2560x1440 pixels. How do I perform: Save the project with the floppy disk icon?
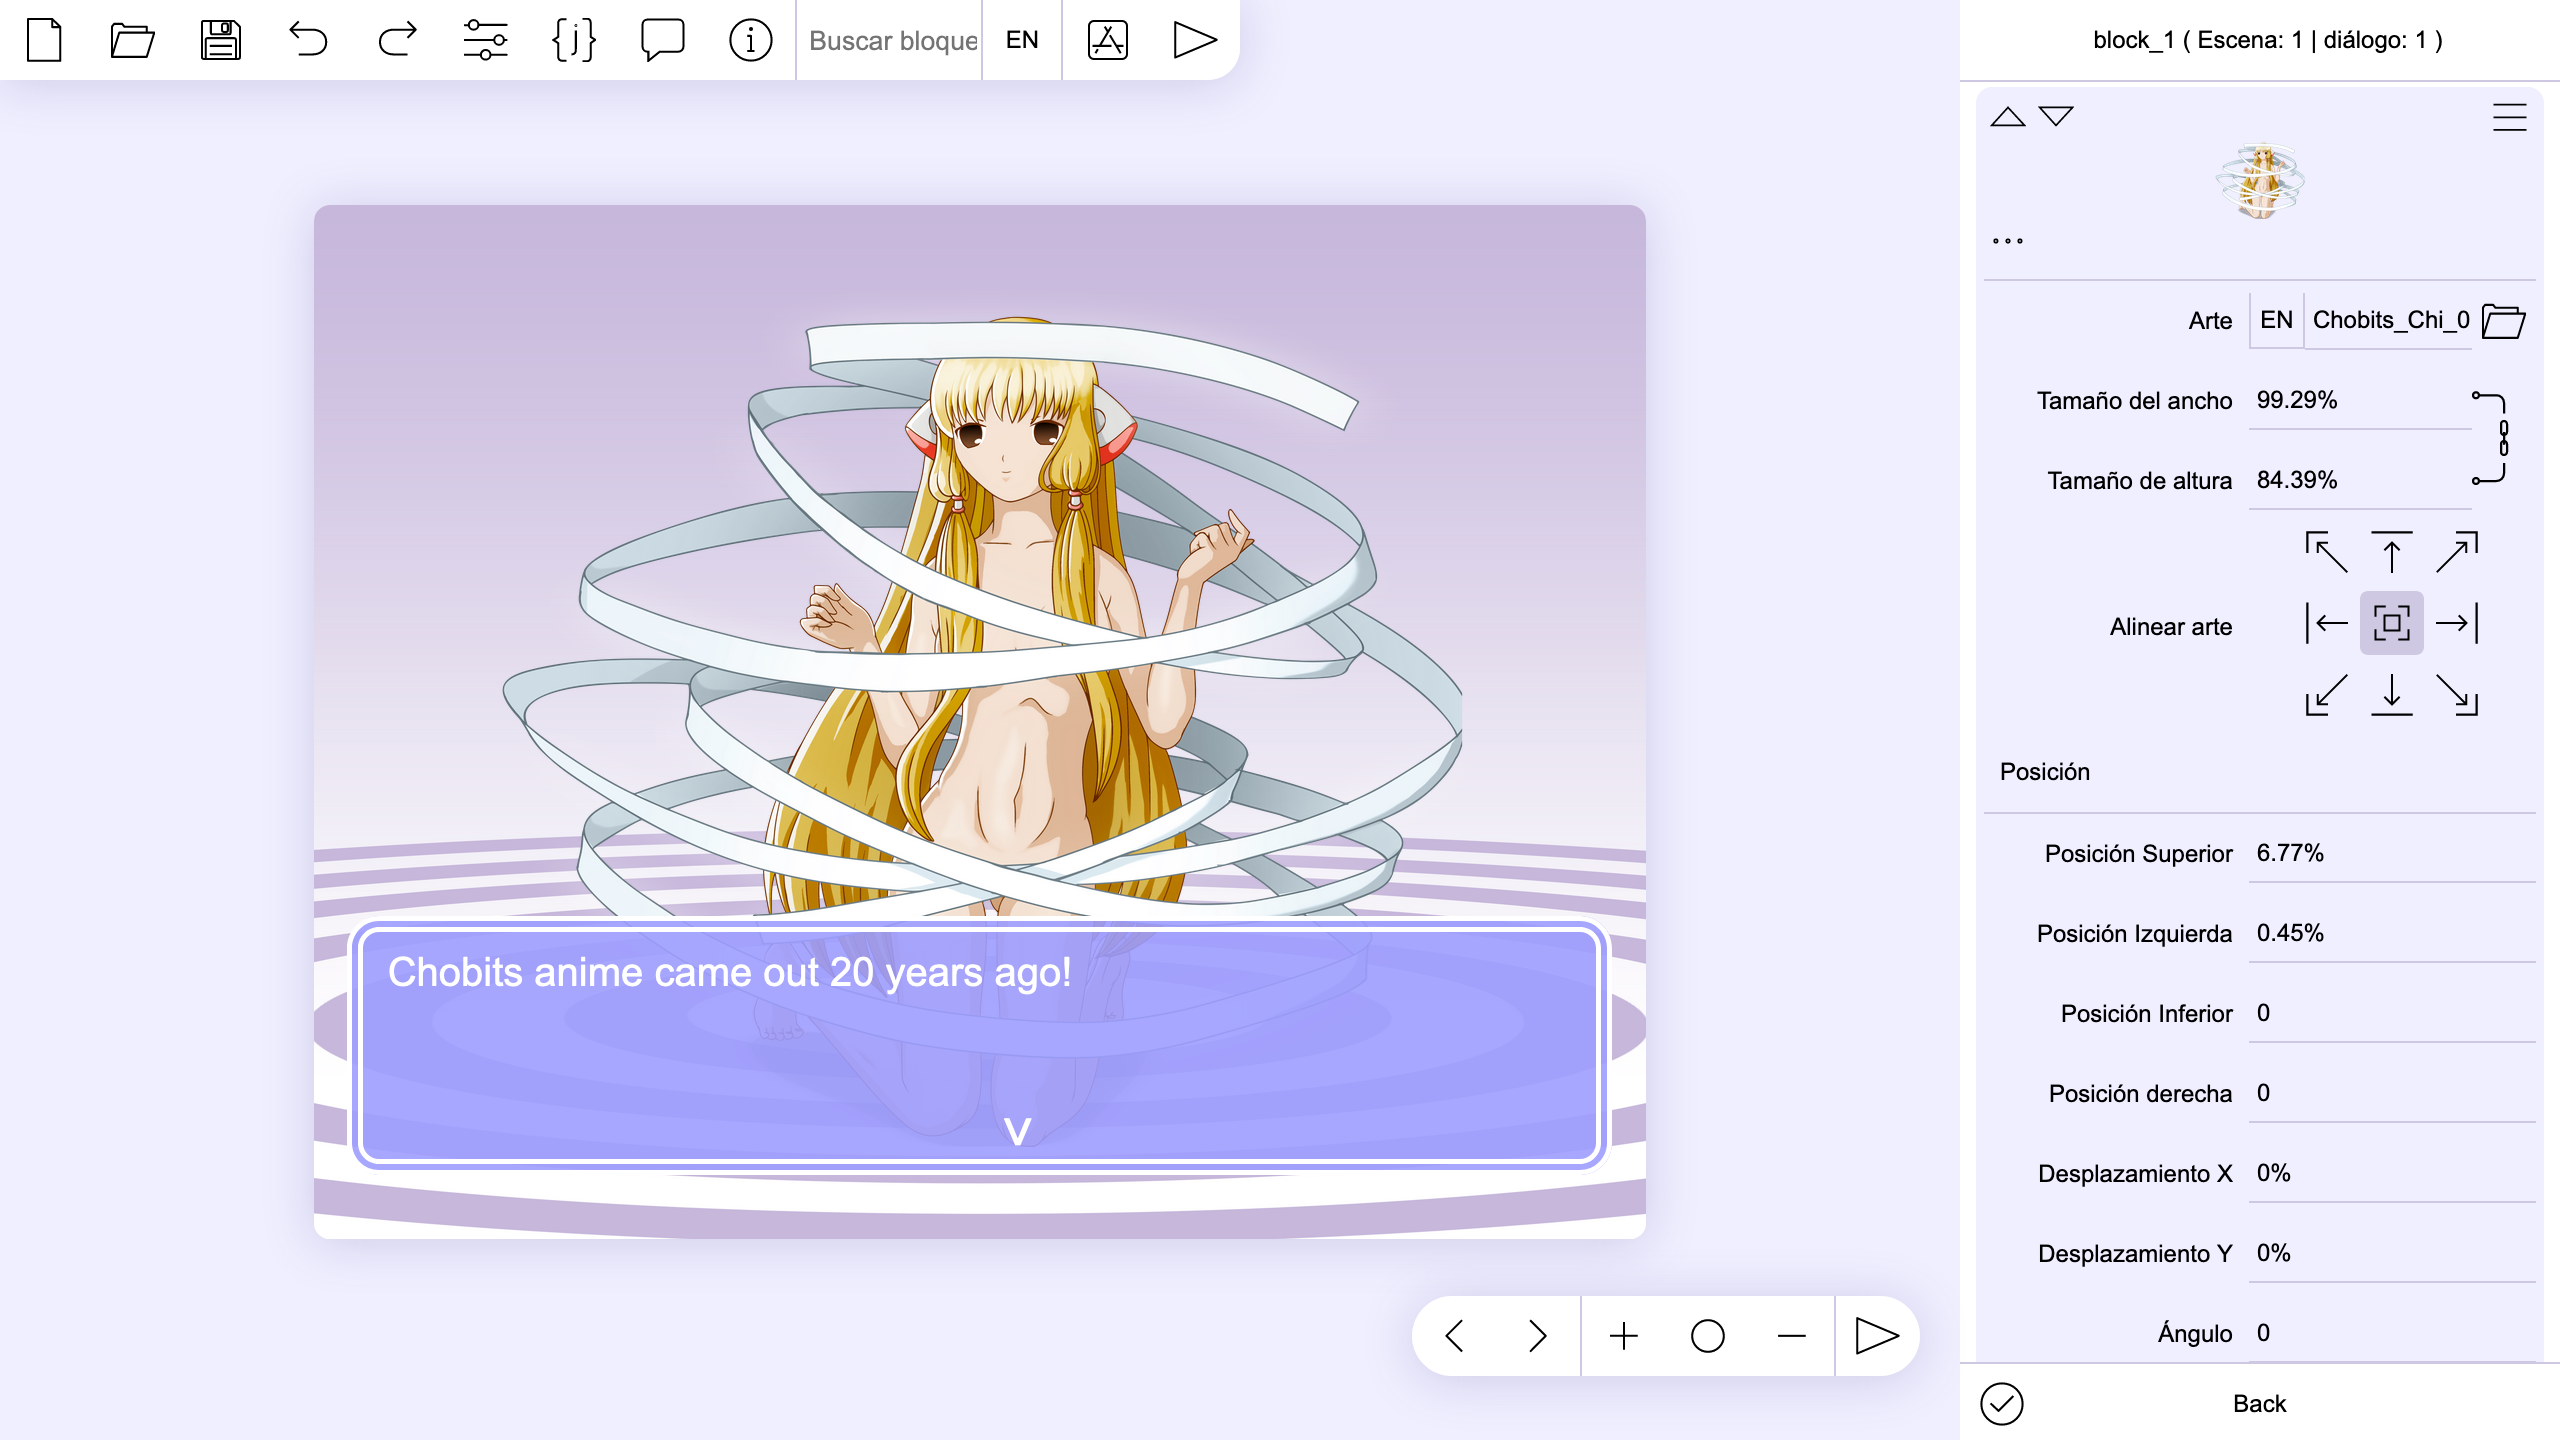tap(220, 40)
